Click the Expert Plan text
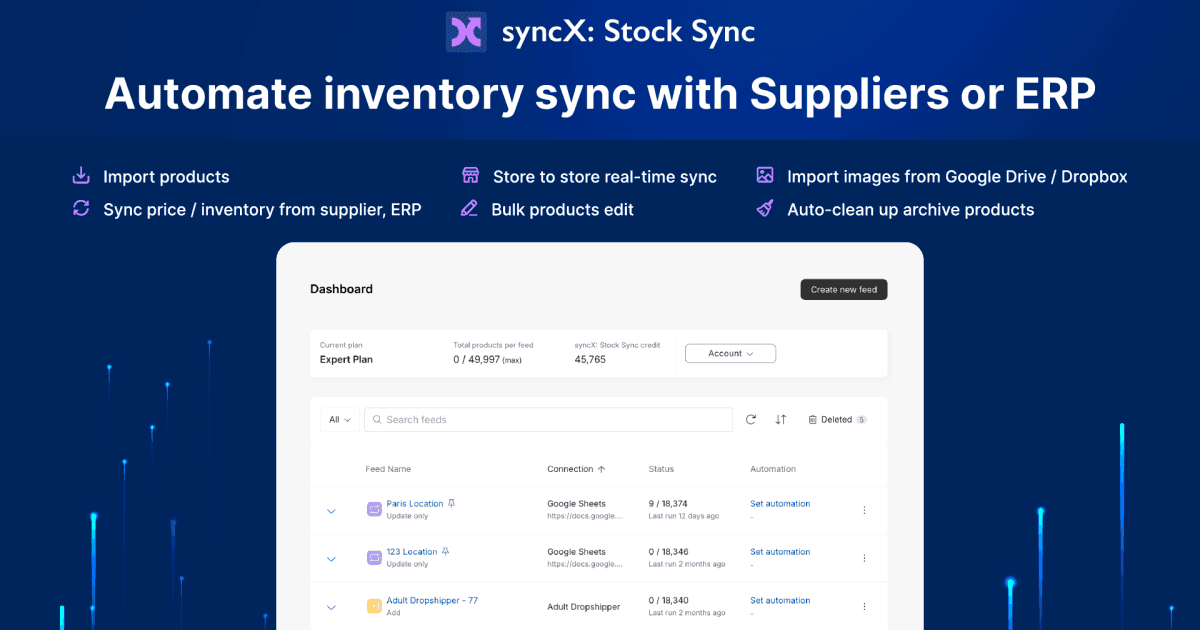This screenshot has height=630, width=1200. (346, 359)
